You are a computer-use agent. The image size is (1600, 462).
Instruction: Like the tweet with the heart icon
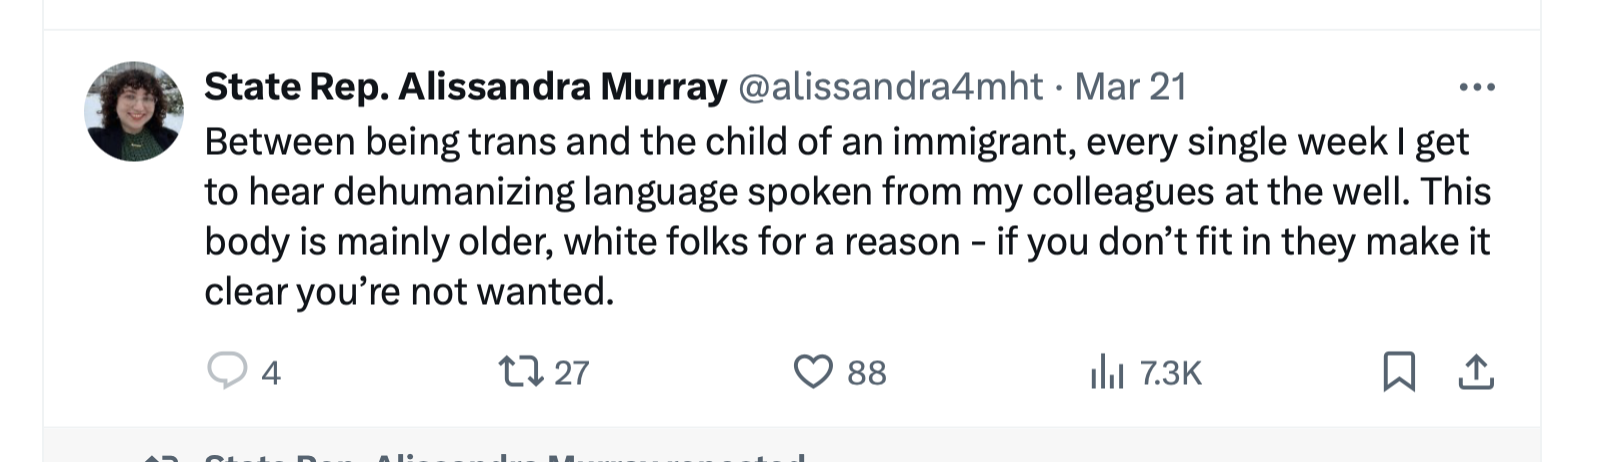pos(813,372)
